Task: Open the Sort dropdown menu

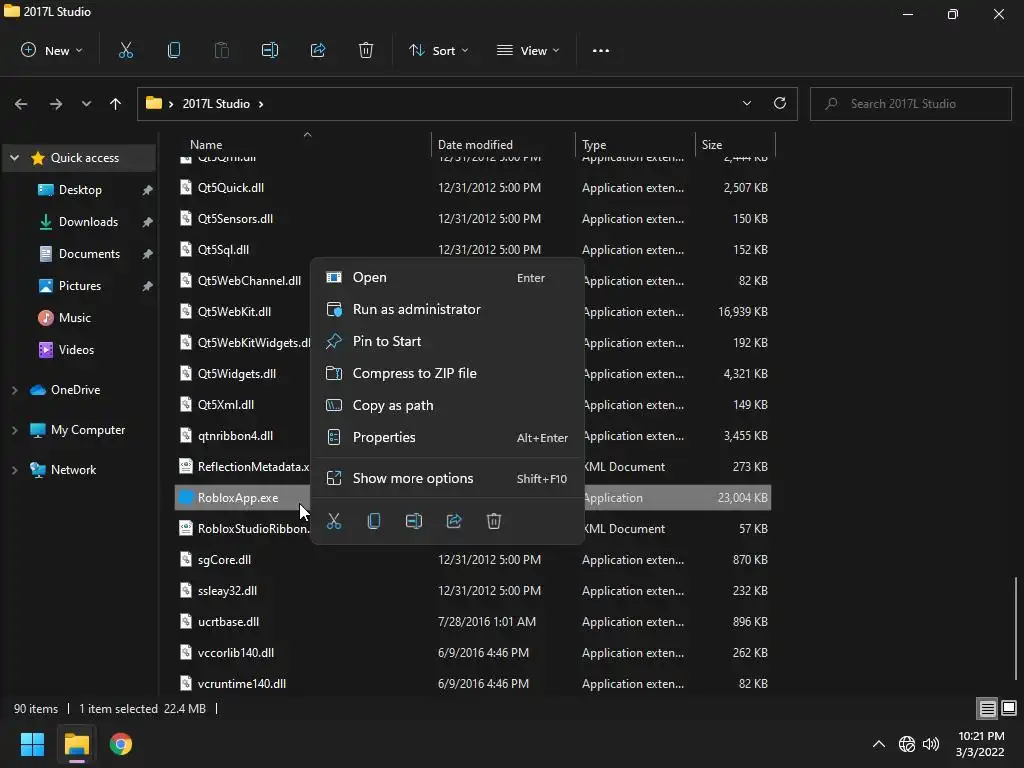Action: 439,50
